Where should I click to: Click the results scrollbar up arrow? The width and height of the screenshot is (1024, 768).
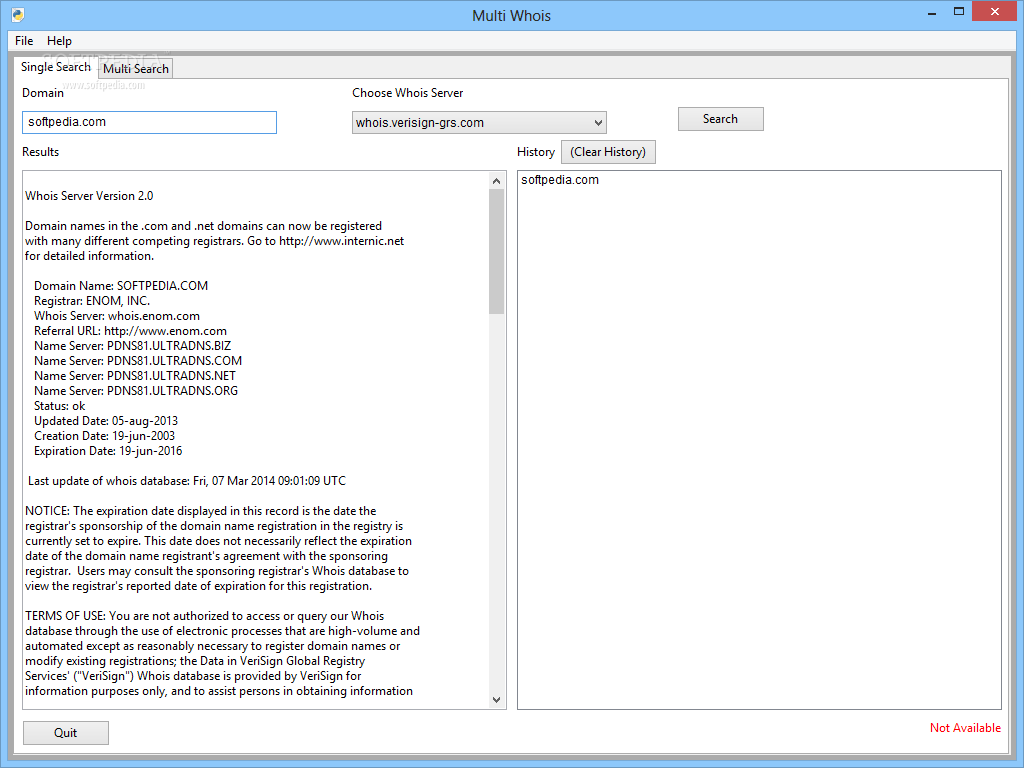(x=496, y=180)
